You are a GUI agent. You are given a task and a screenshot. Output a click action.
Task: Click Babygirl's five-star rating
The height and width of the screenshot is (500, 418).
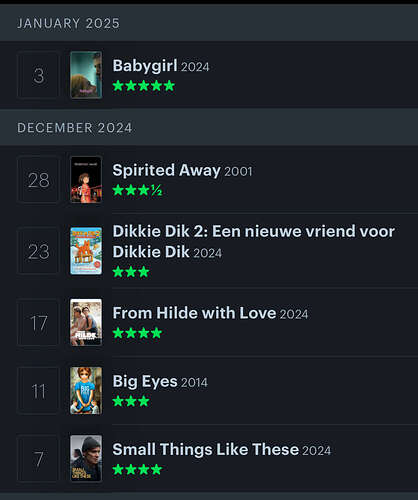tap(144, 86)
